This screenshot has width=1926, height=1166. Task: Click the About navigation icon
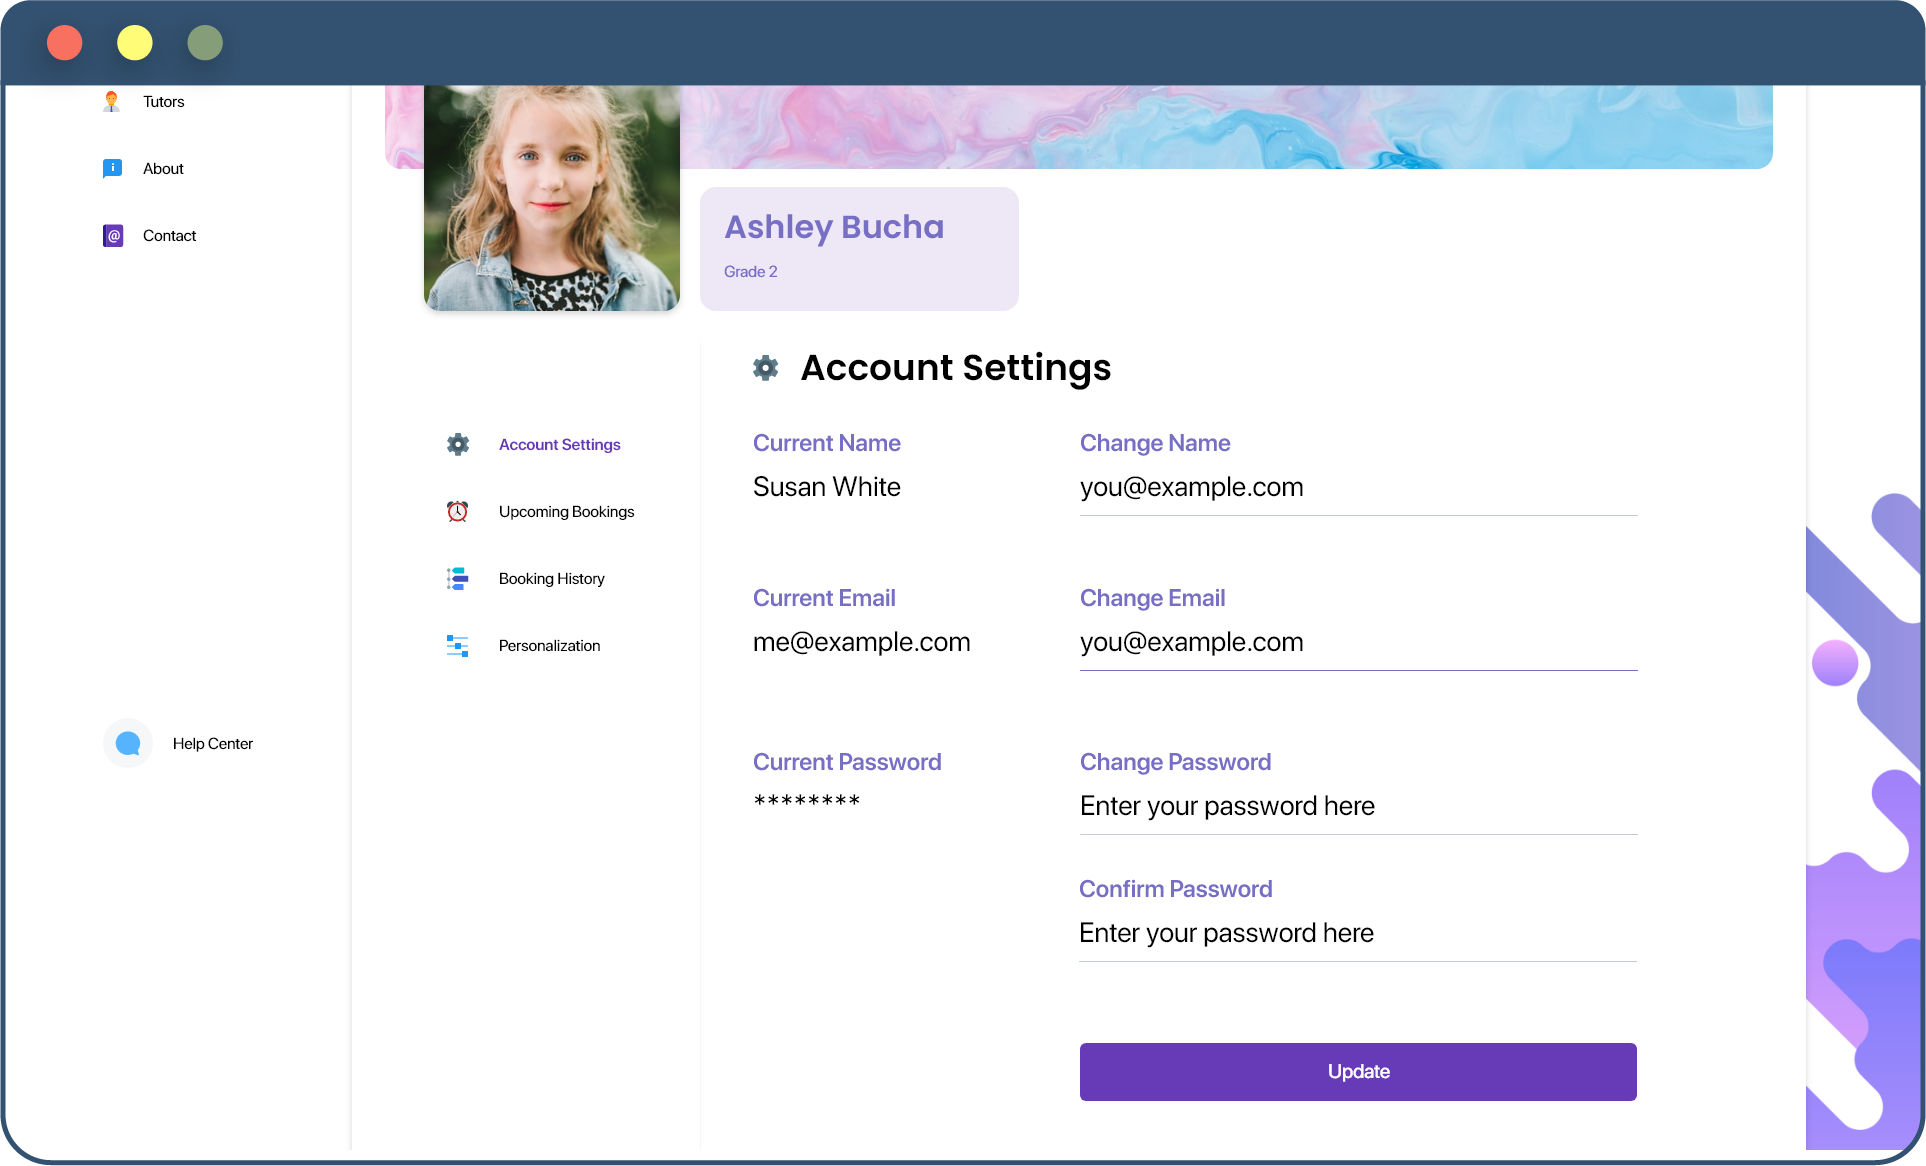point(113,166)
